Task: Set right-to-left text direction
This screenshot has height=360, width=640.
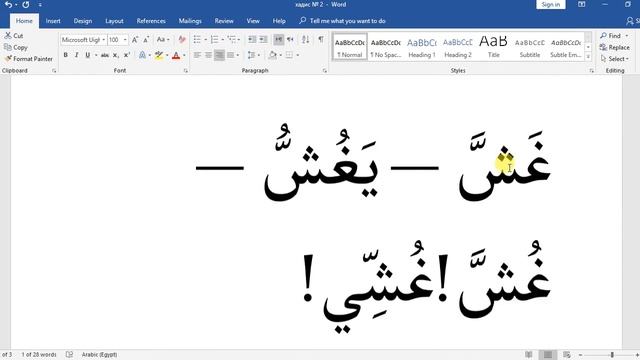Action: click(x=290, y=40)
